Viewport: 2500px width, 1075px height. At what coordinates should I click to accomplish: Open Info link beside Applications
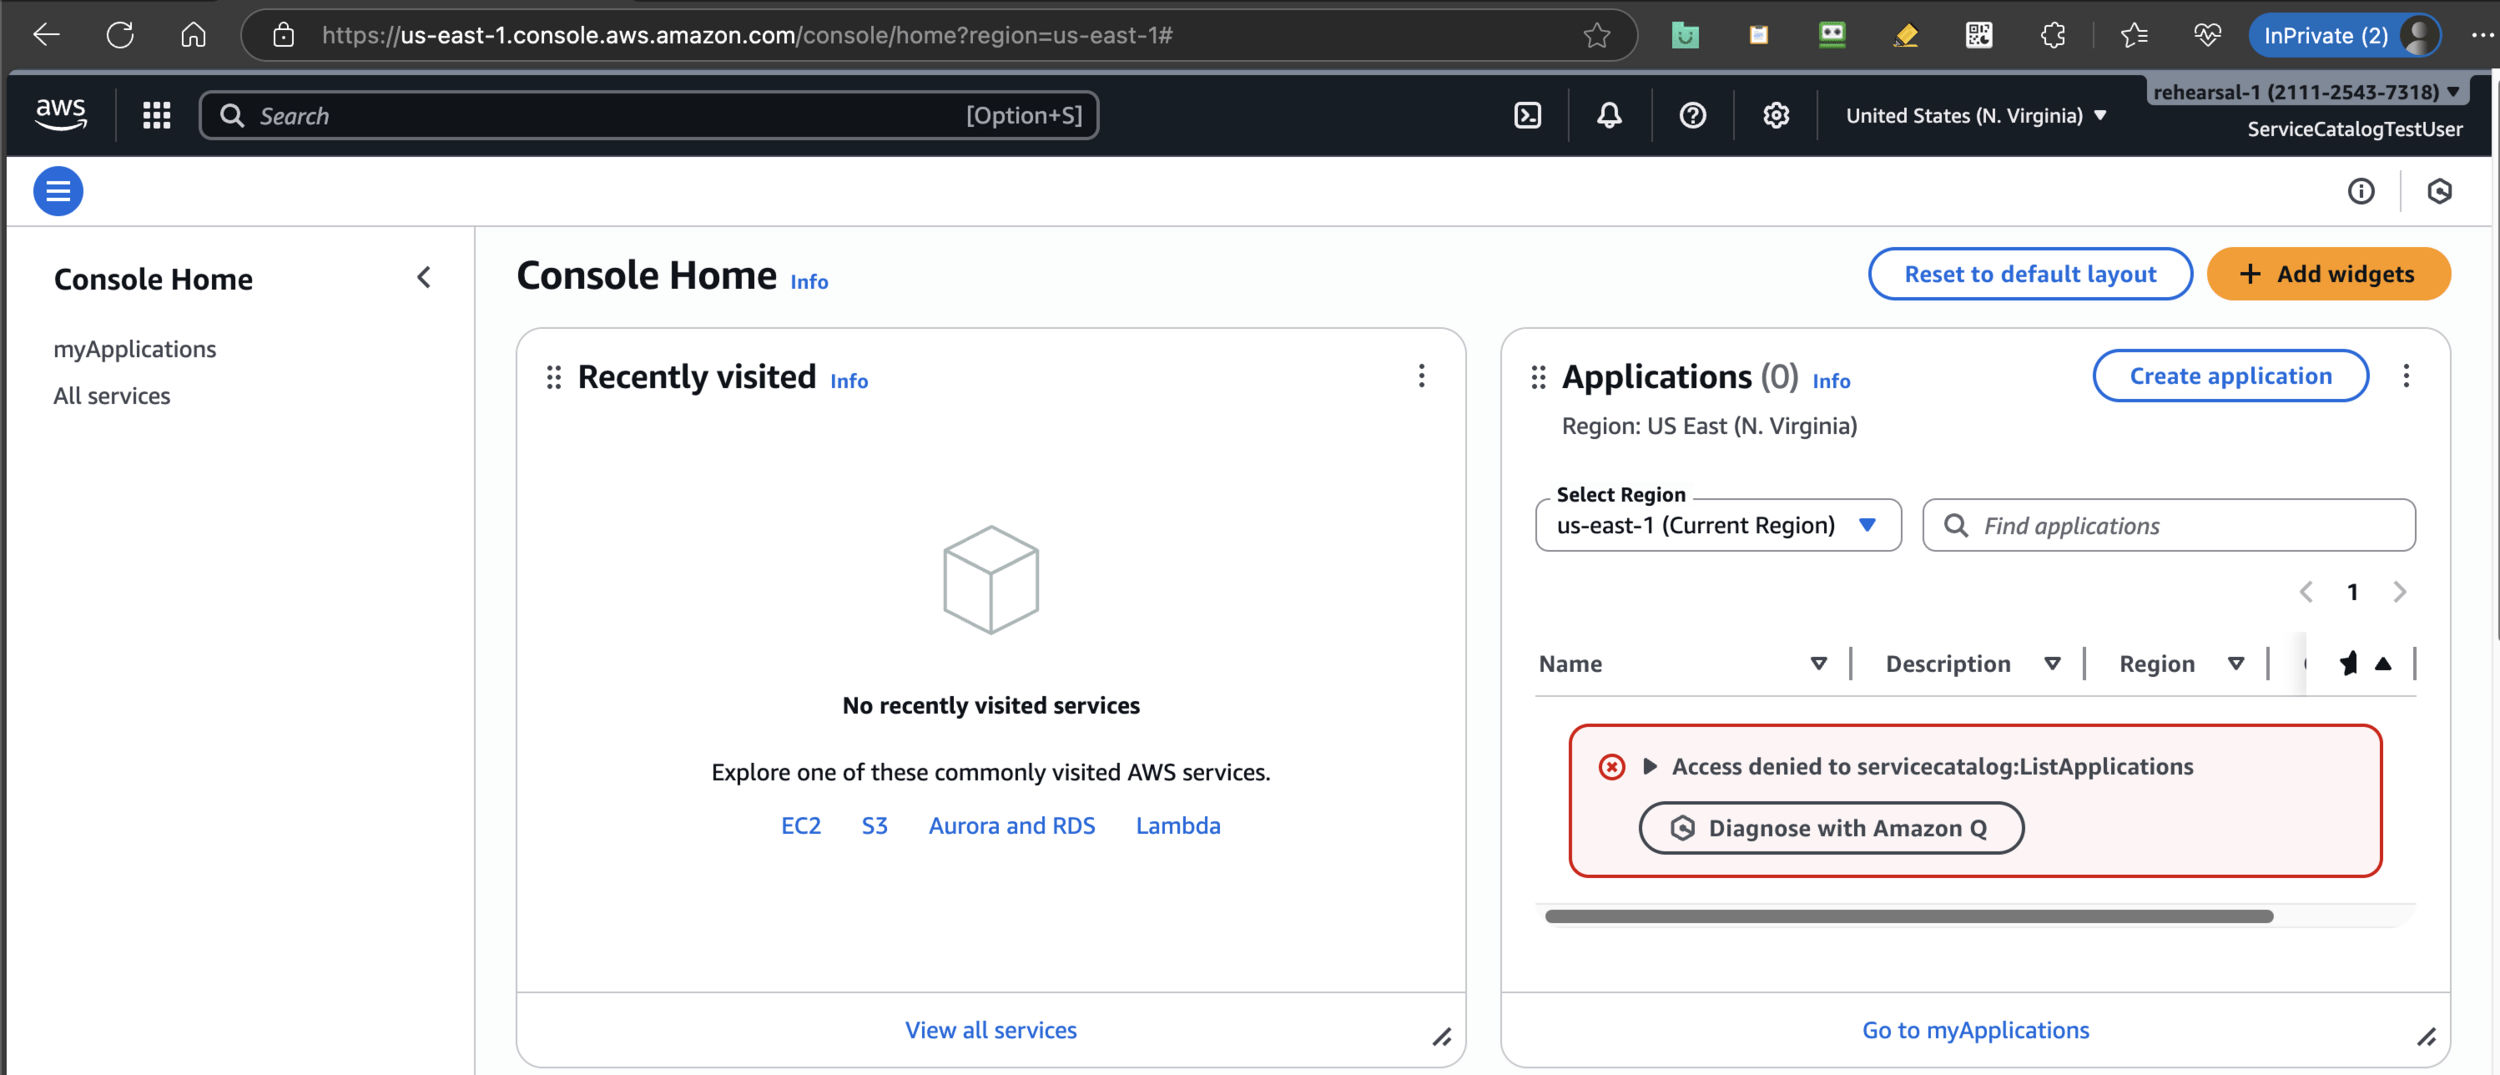tap(1831, 381)
